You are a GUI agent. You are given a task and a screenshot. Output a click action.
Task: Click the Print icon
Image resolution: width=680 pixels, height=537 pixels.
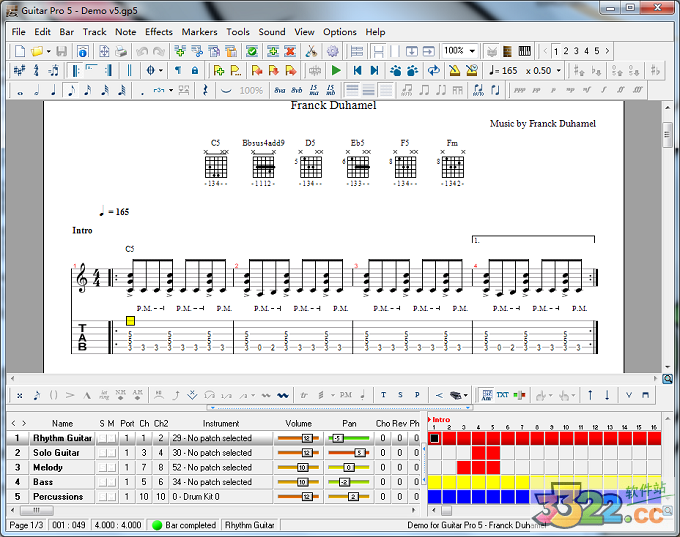click(121, 51)
